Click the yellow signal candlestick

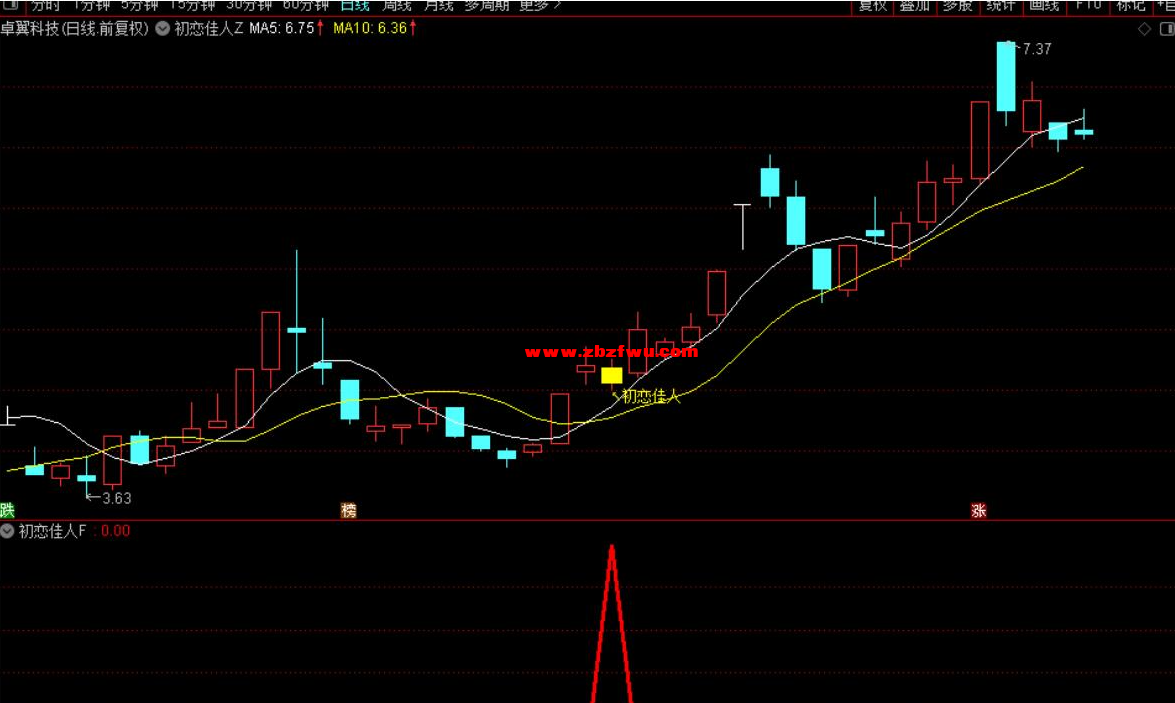point(611,375)
